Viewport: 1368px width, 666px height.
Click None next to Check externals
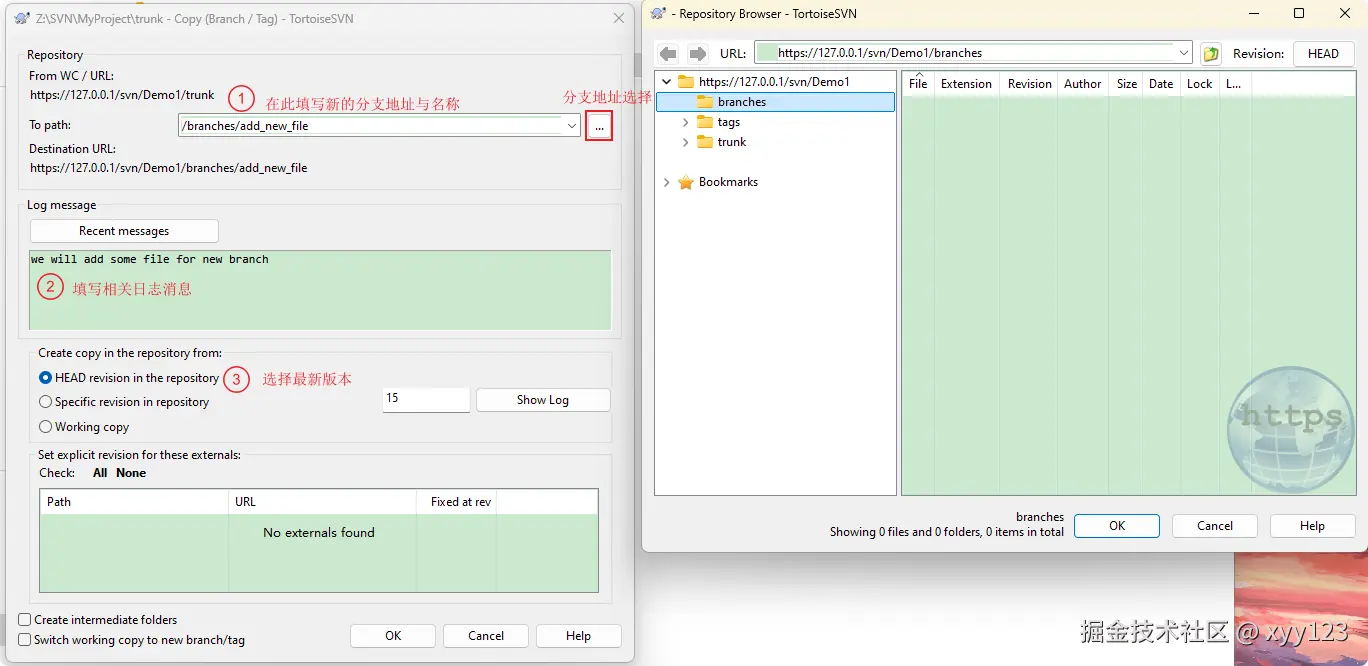(131, 473)
